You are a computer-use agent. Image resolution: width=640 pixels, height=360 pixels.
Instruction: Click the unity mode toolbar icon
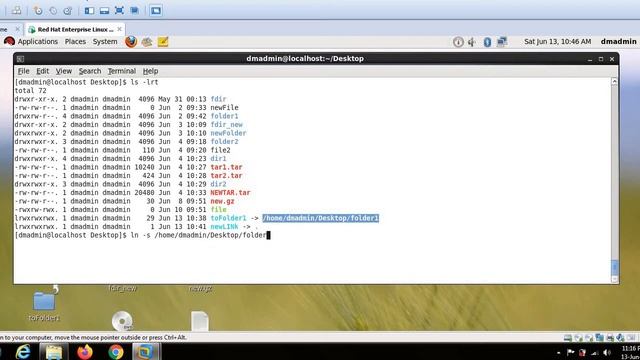134,11
